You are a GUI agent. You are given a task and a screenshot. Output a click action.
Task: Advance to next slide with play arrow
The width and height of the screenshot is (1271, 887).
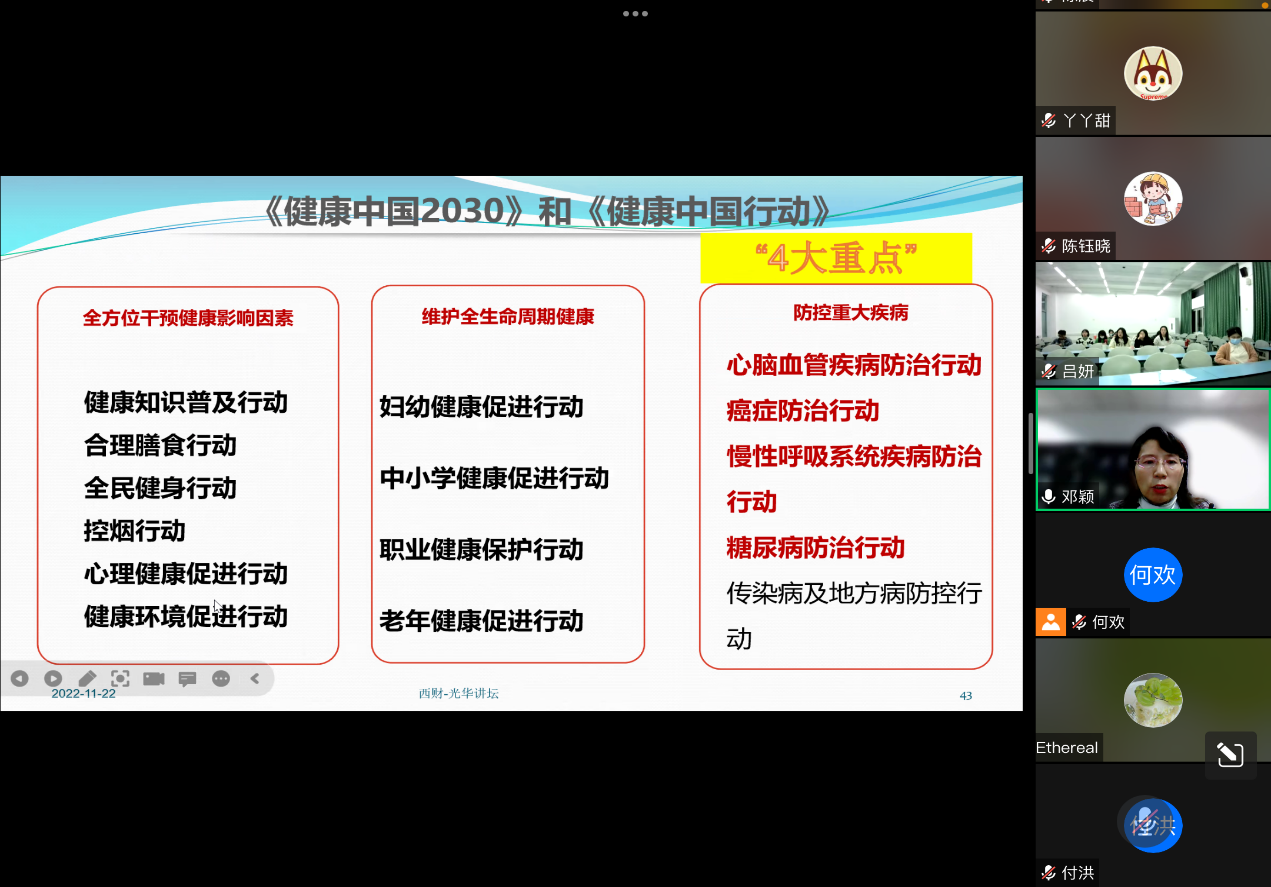click(53, 679)
